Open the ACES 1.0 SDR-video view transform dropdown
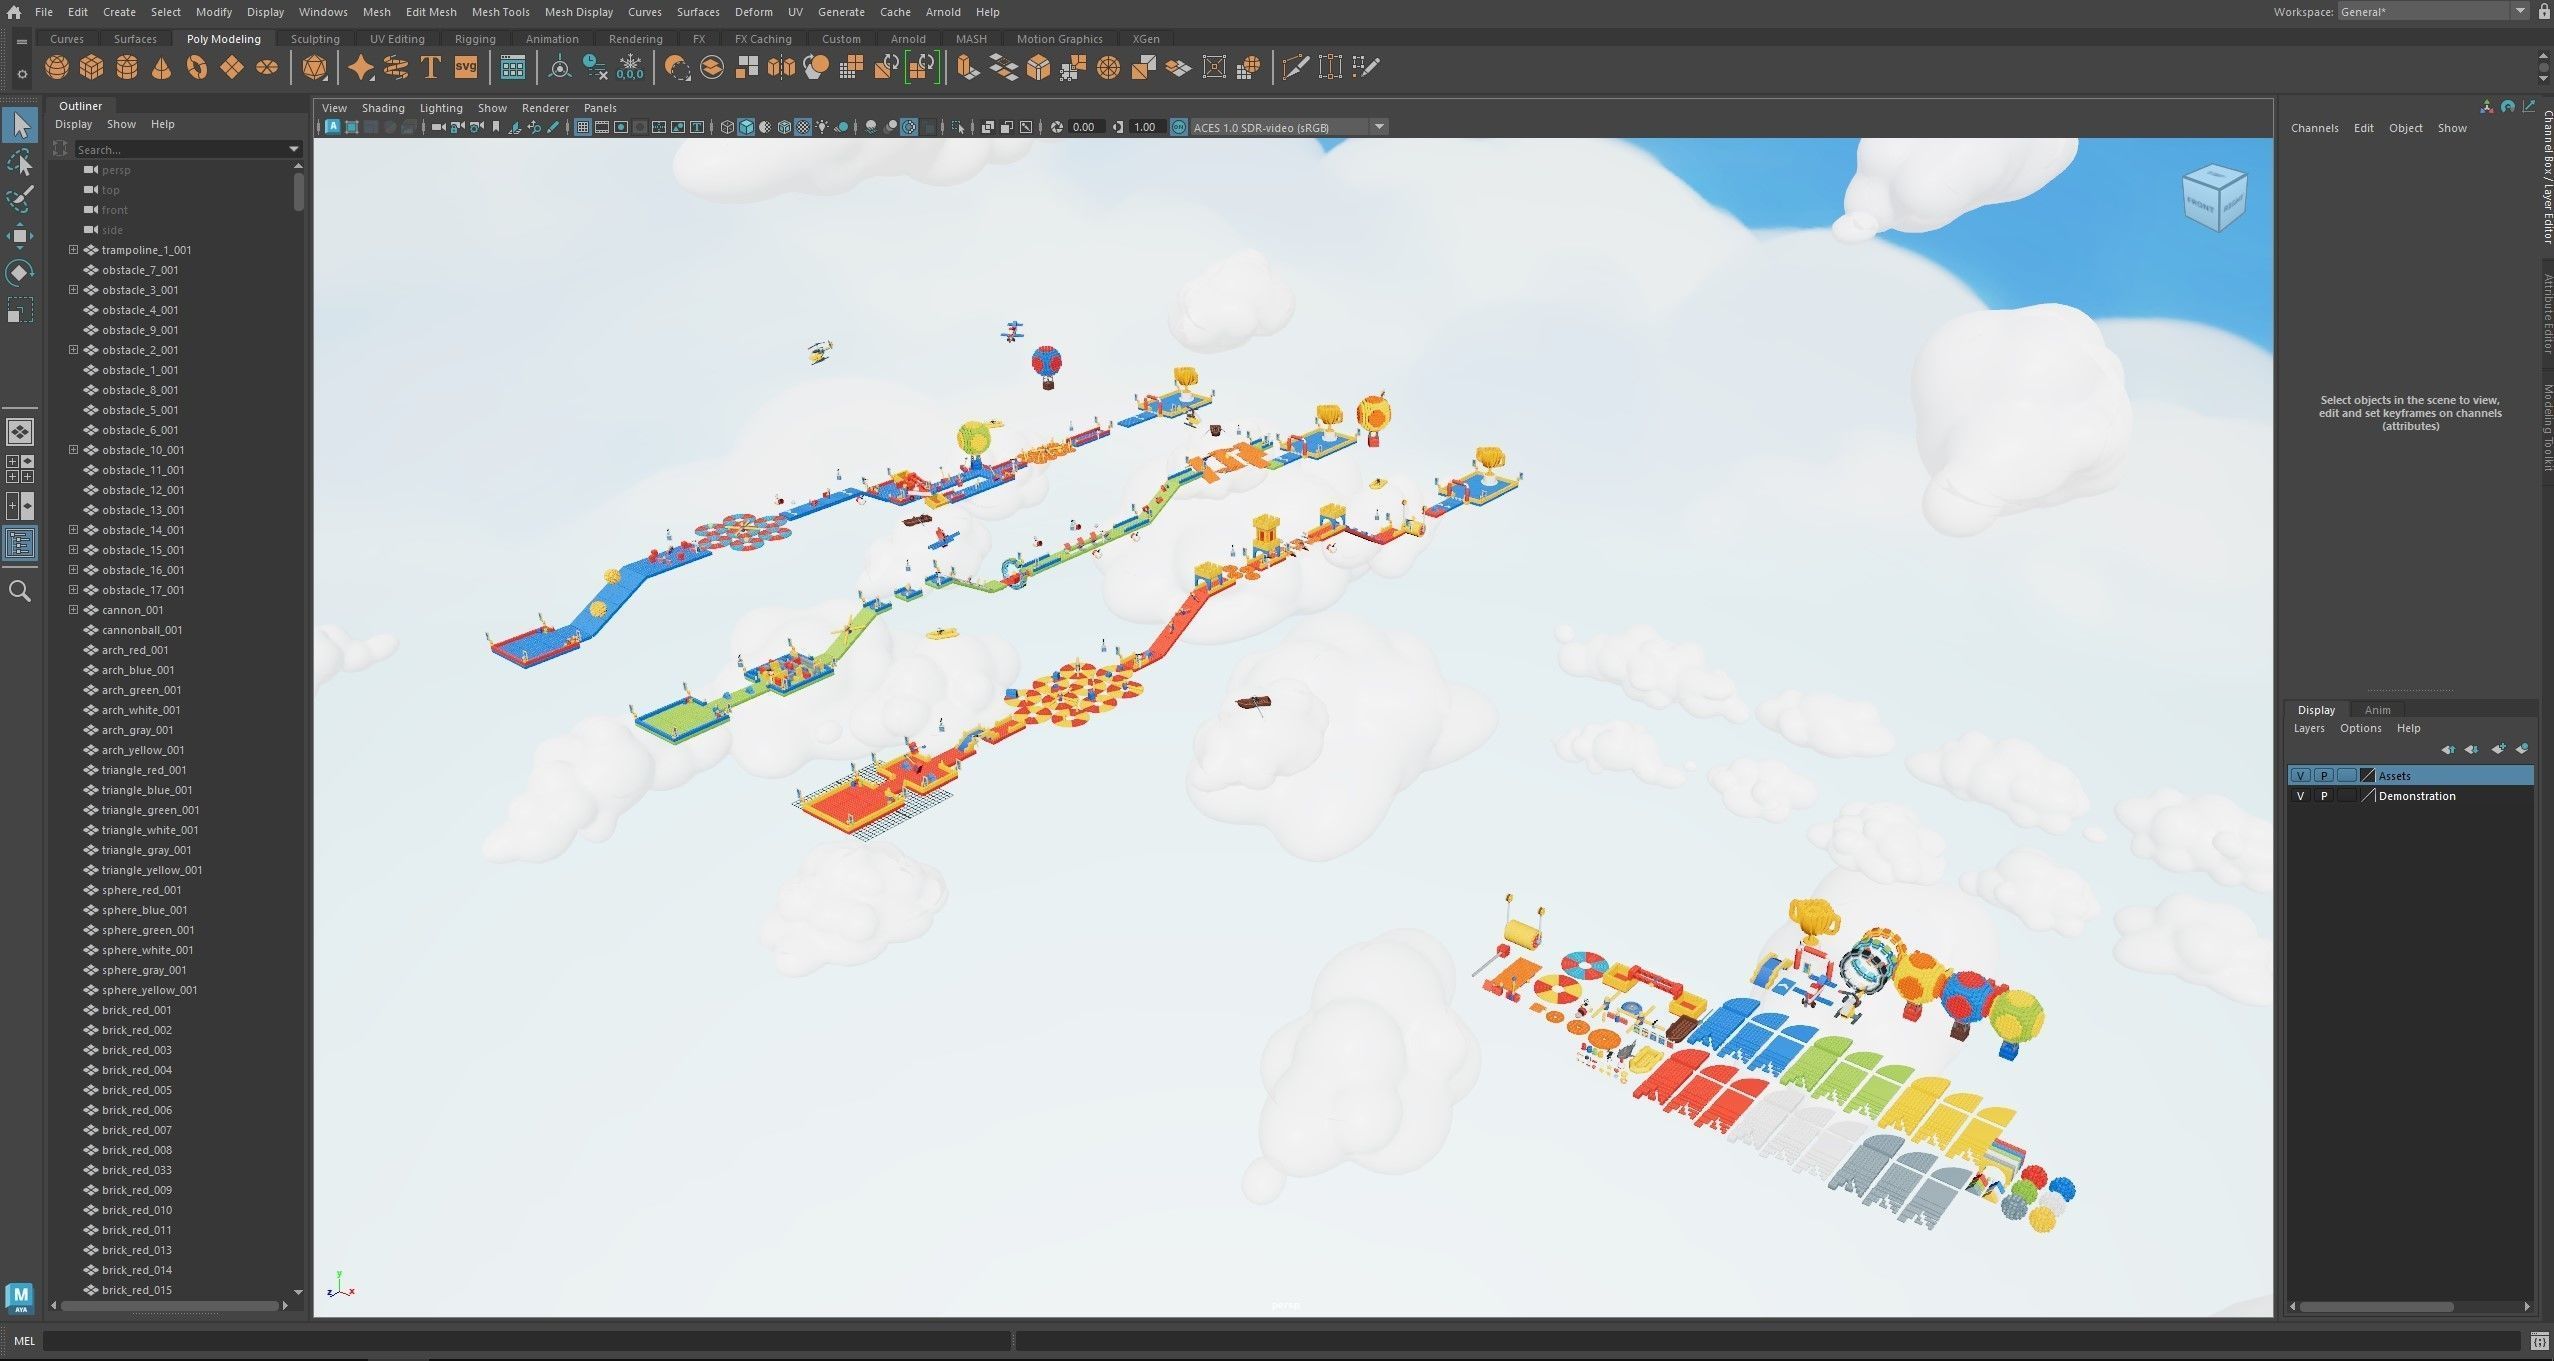 [x=1379, y=127]
